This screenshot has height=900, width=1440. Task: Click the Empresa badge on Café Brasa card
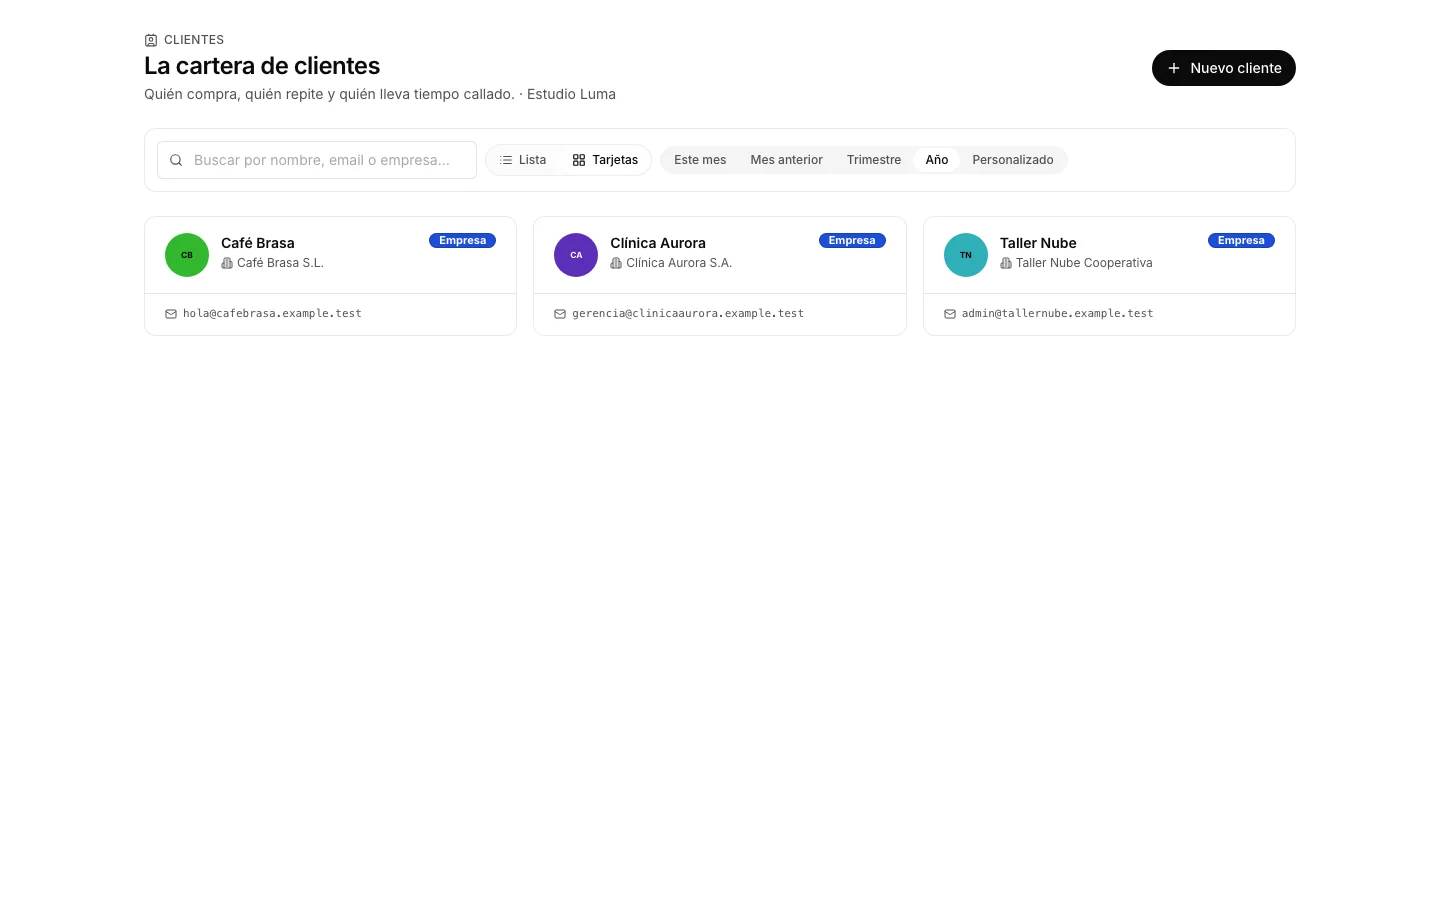(463, 240)
